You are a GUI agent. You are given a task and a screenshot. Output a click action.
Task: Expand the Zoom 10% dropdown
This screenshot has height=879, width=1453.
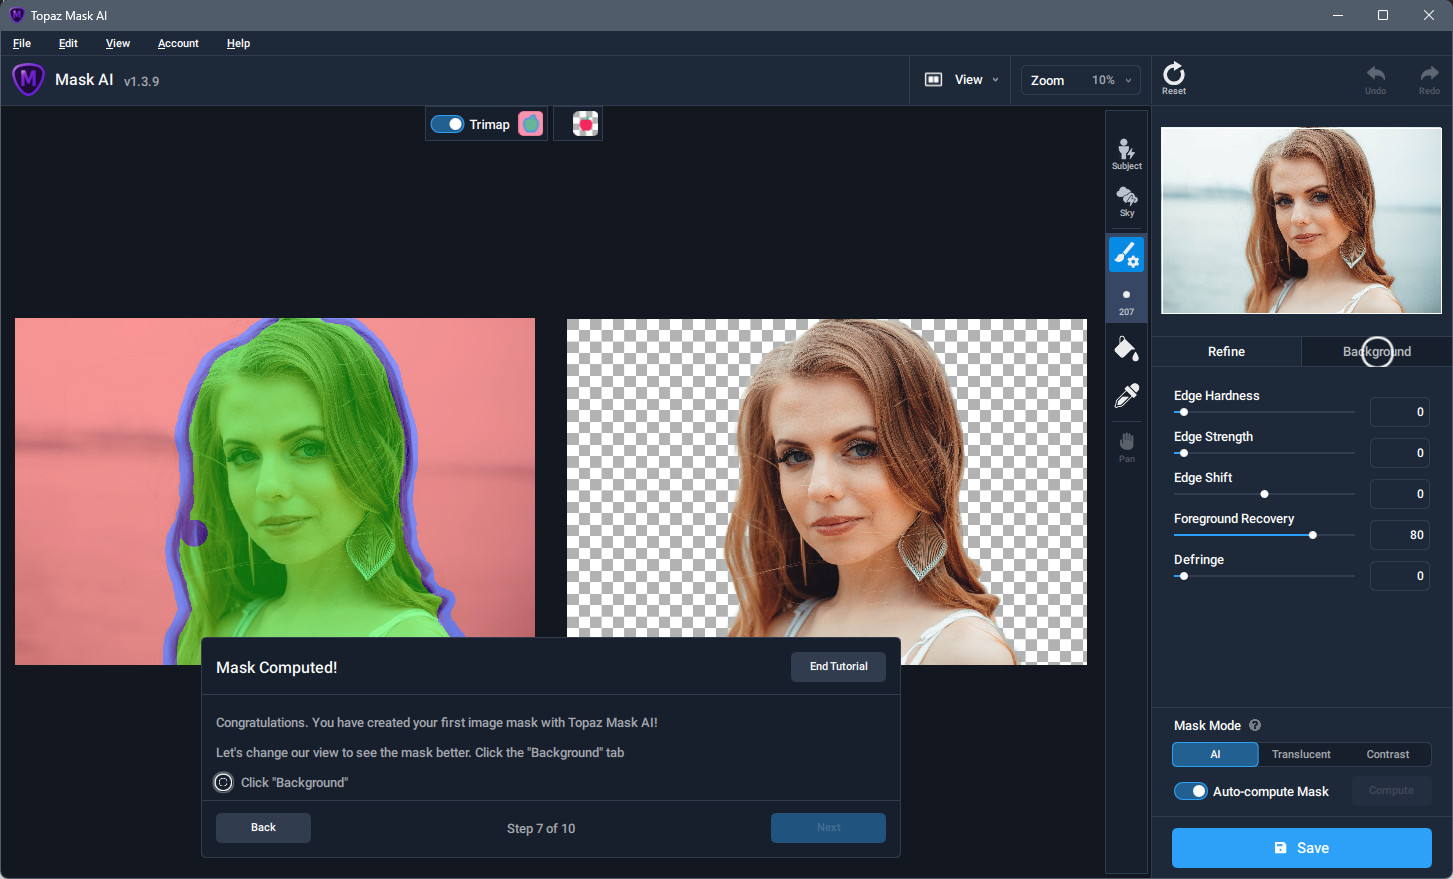[1081, 80]
